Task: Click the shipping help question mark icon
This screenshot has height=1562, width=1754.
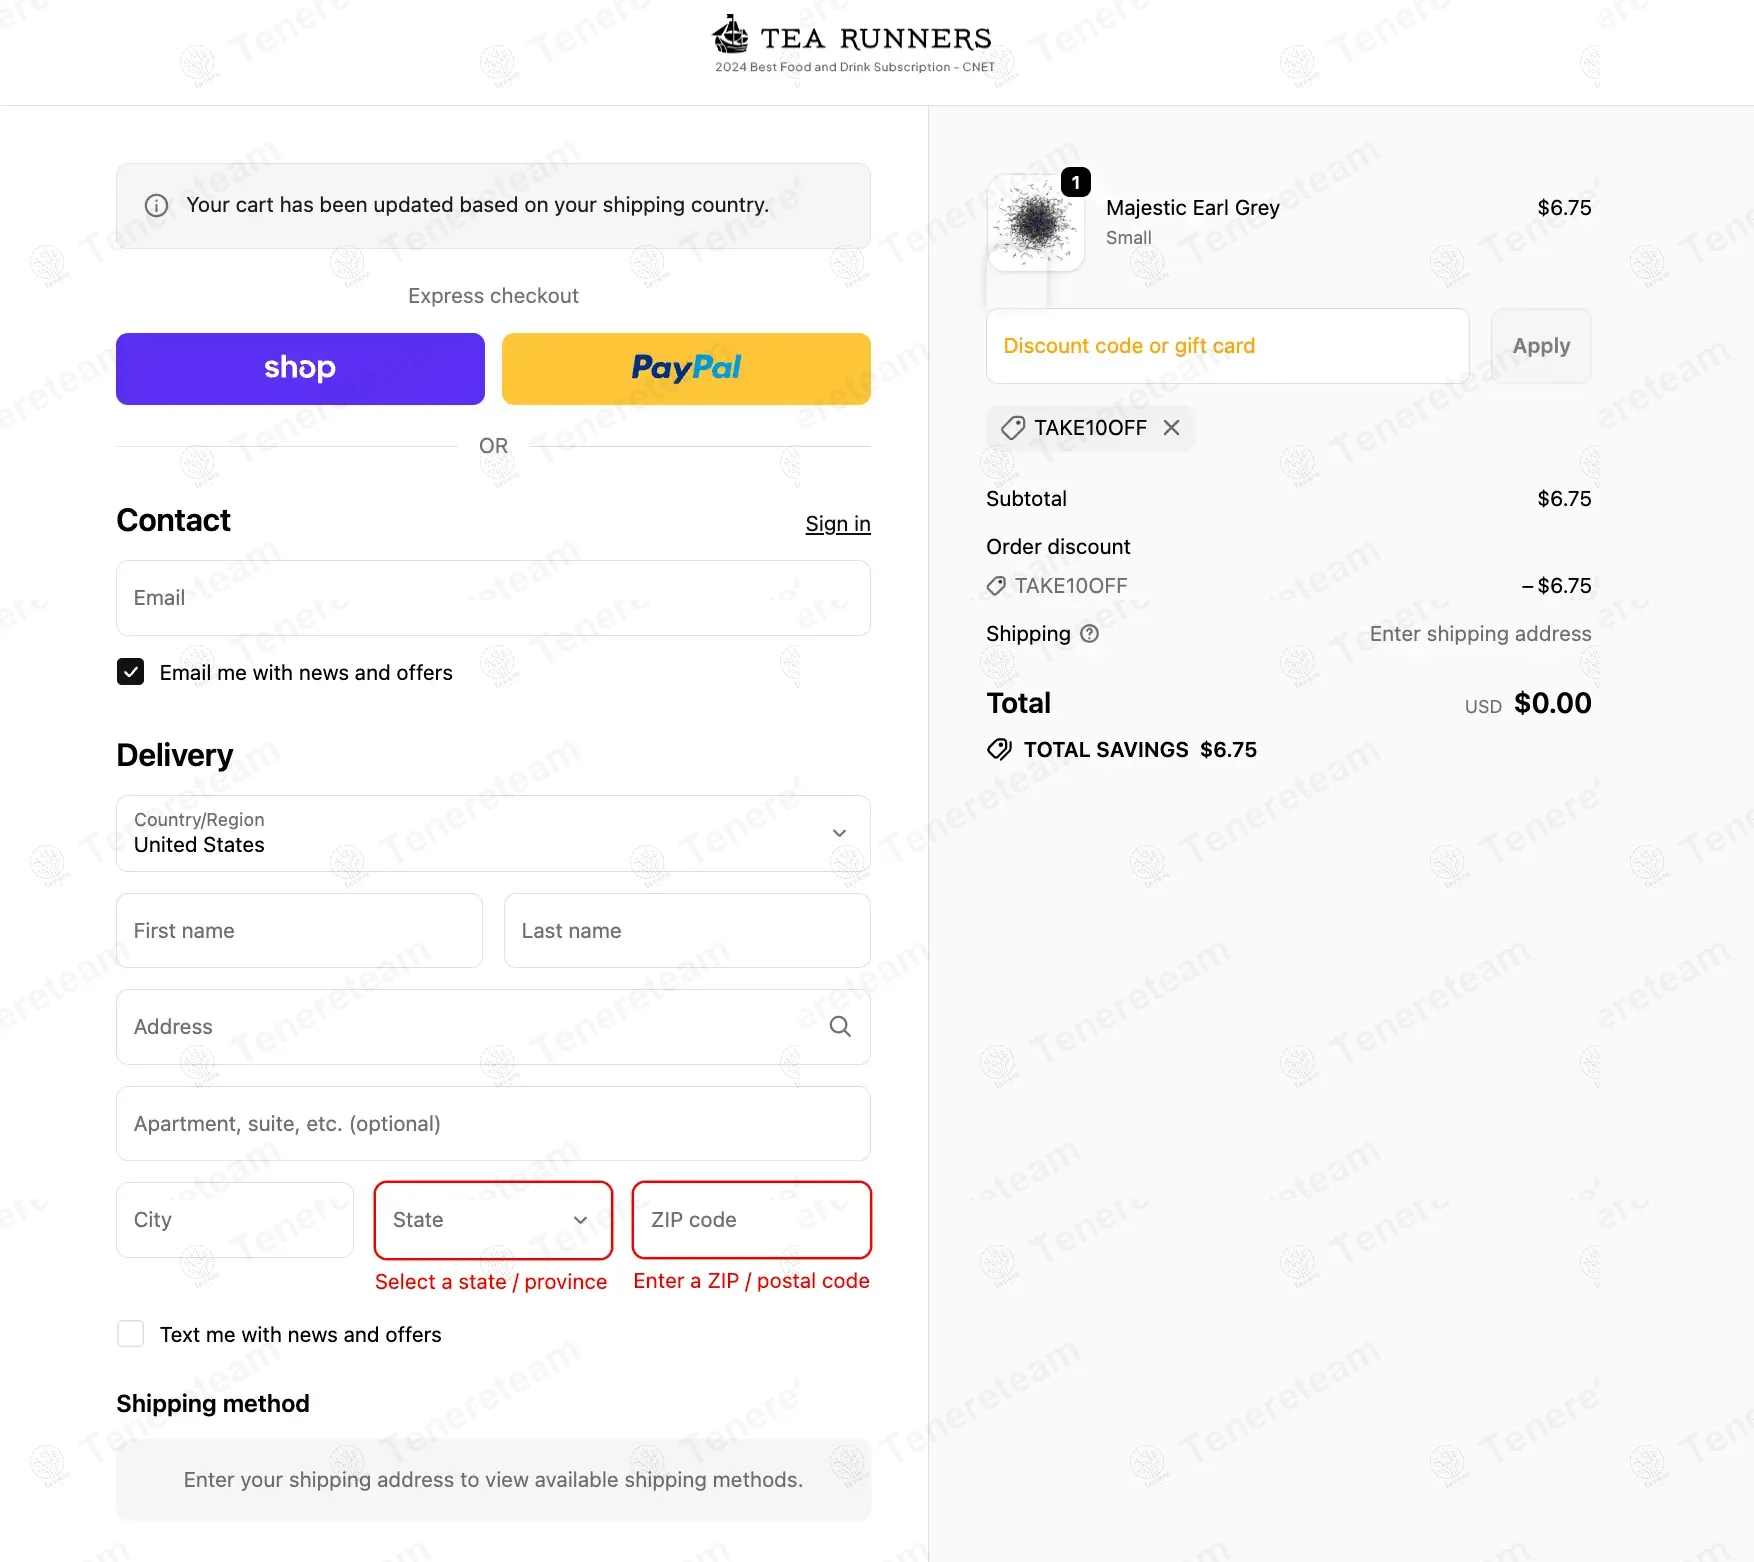Action: click(x=1090, y=634)
